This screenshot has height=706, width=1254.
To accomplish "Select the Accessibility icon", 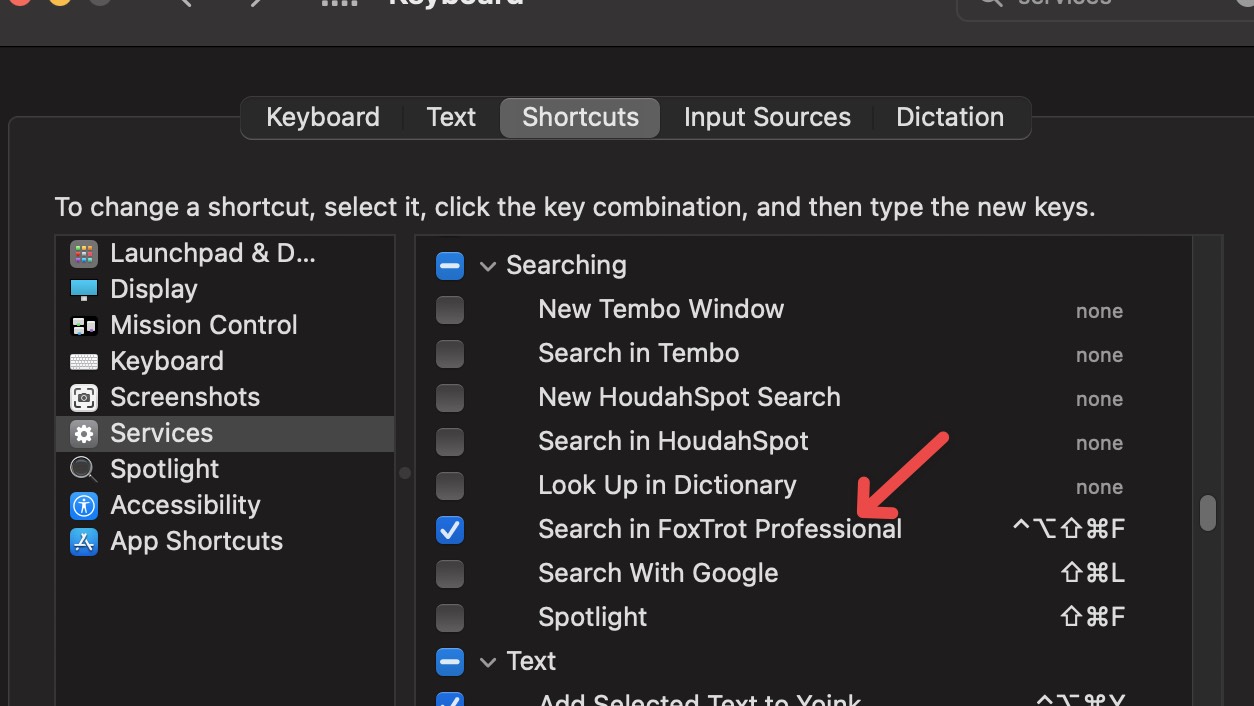I will [x=84, y=506].
